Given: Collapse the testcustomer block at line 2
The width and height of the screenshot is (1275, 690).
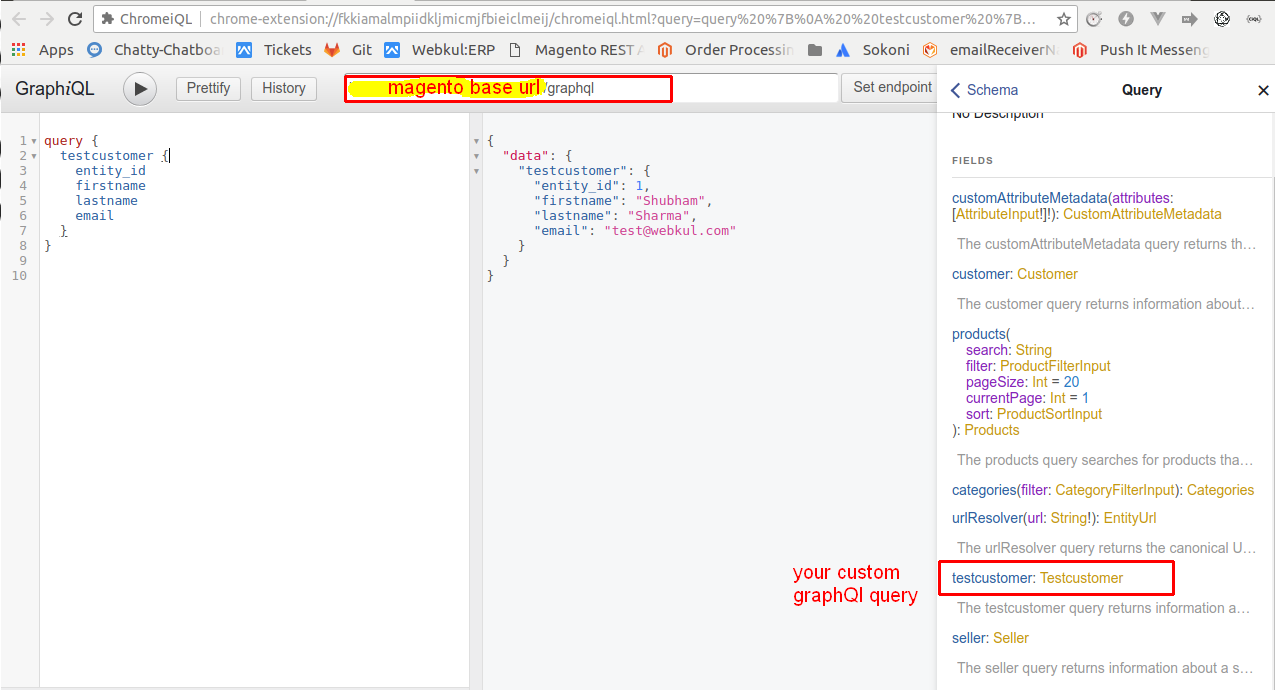Looking at the screenshot, I should [x=35, y=156].
